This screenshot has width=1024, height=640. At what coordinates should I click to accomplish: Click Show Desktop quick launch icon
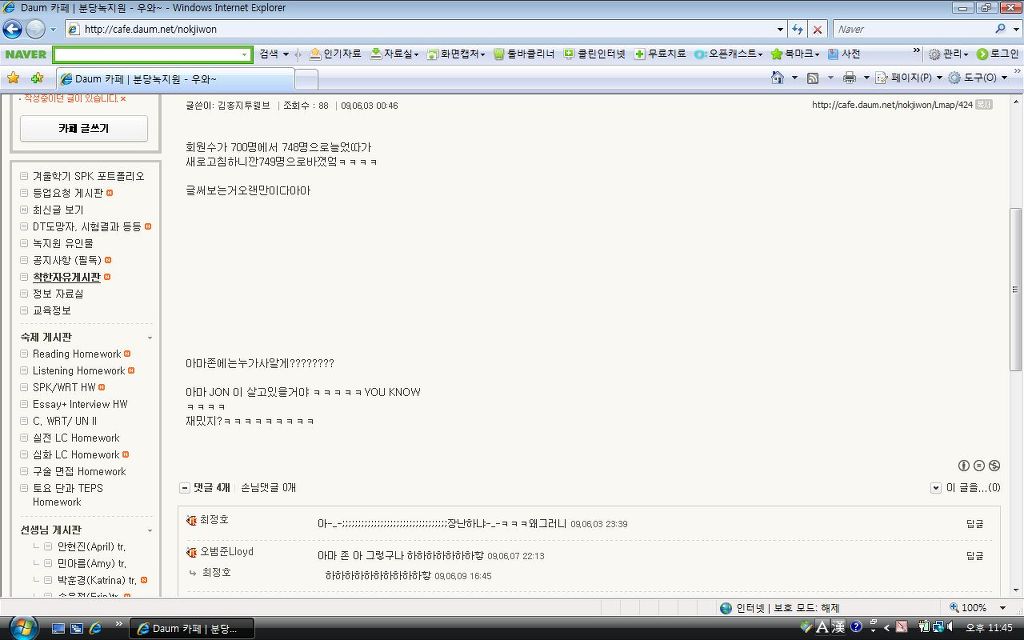58,628
